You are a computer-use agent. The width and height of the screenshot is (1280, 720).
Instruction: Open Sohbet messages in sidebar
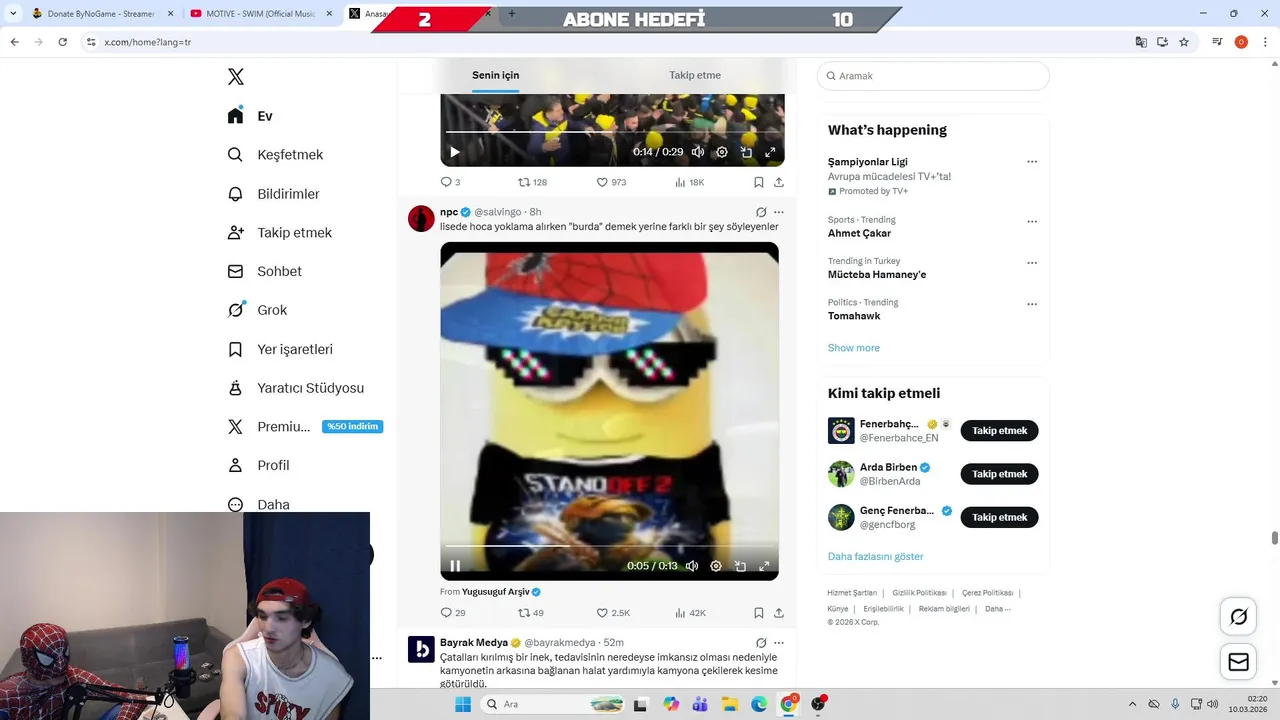point(265,271)
